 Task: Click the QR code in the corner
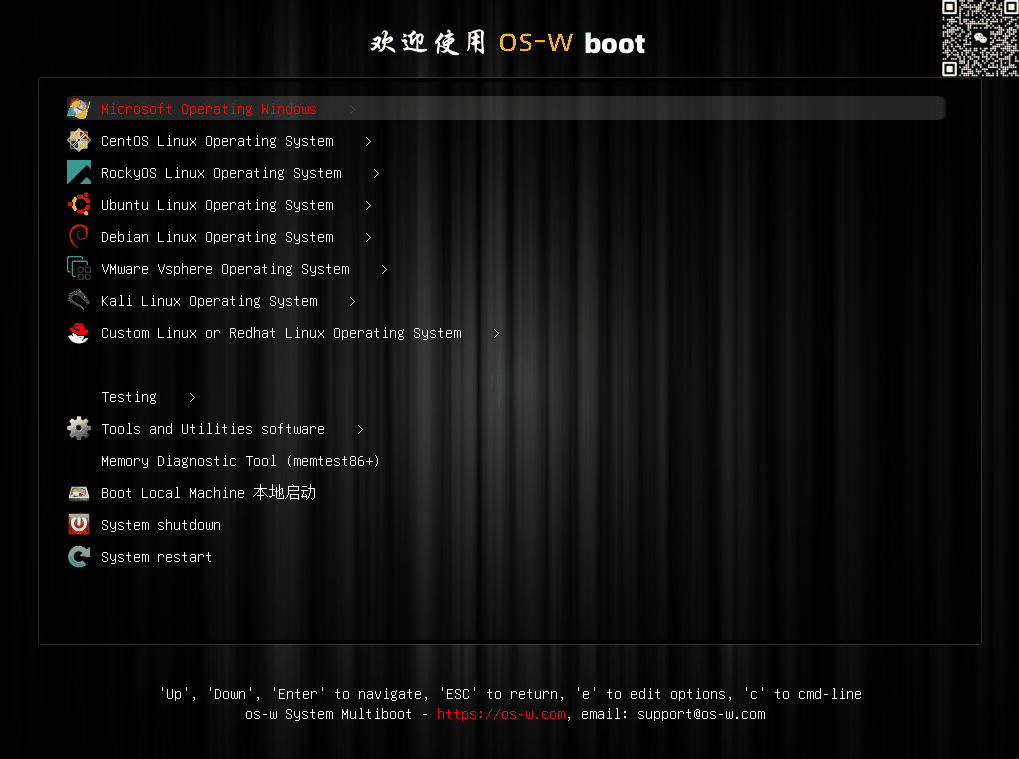980,38
